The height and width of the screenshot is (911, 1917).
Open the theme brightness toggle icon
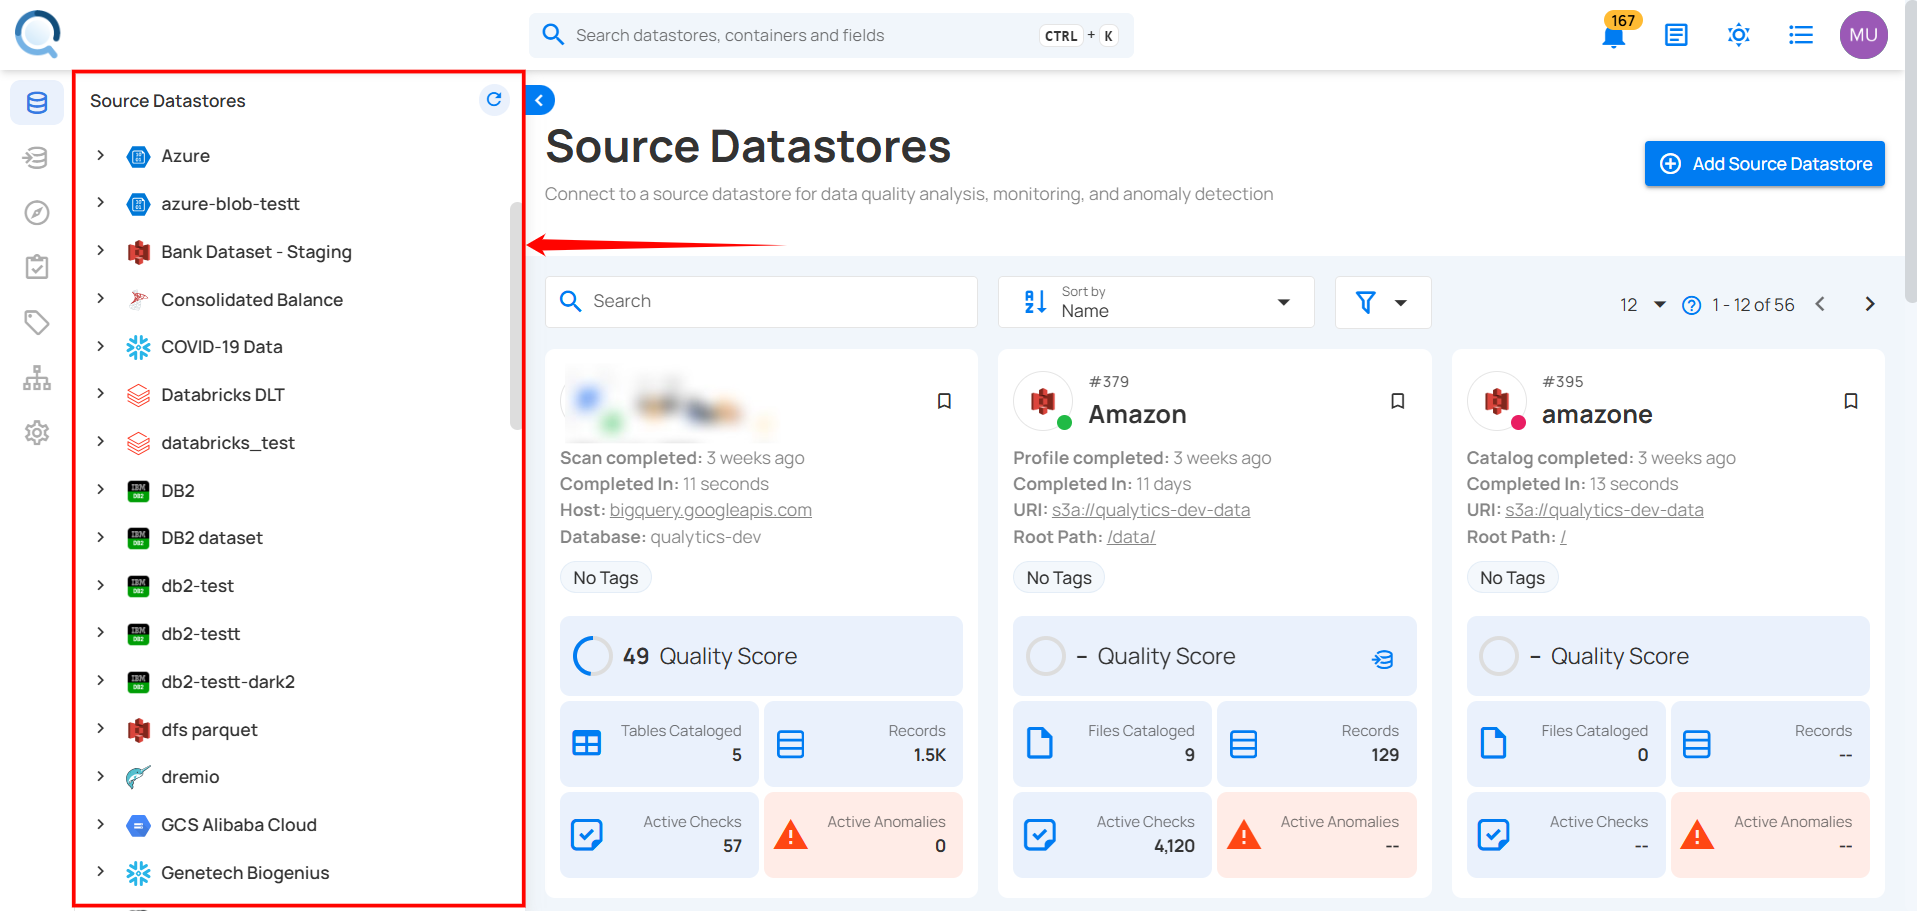point(1738,35)
